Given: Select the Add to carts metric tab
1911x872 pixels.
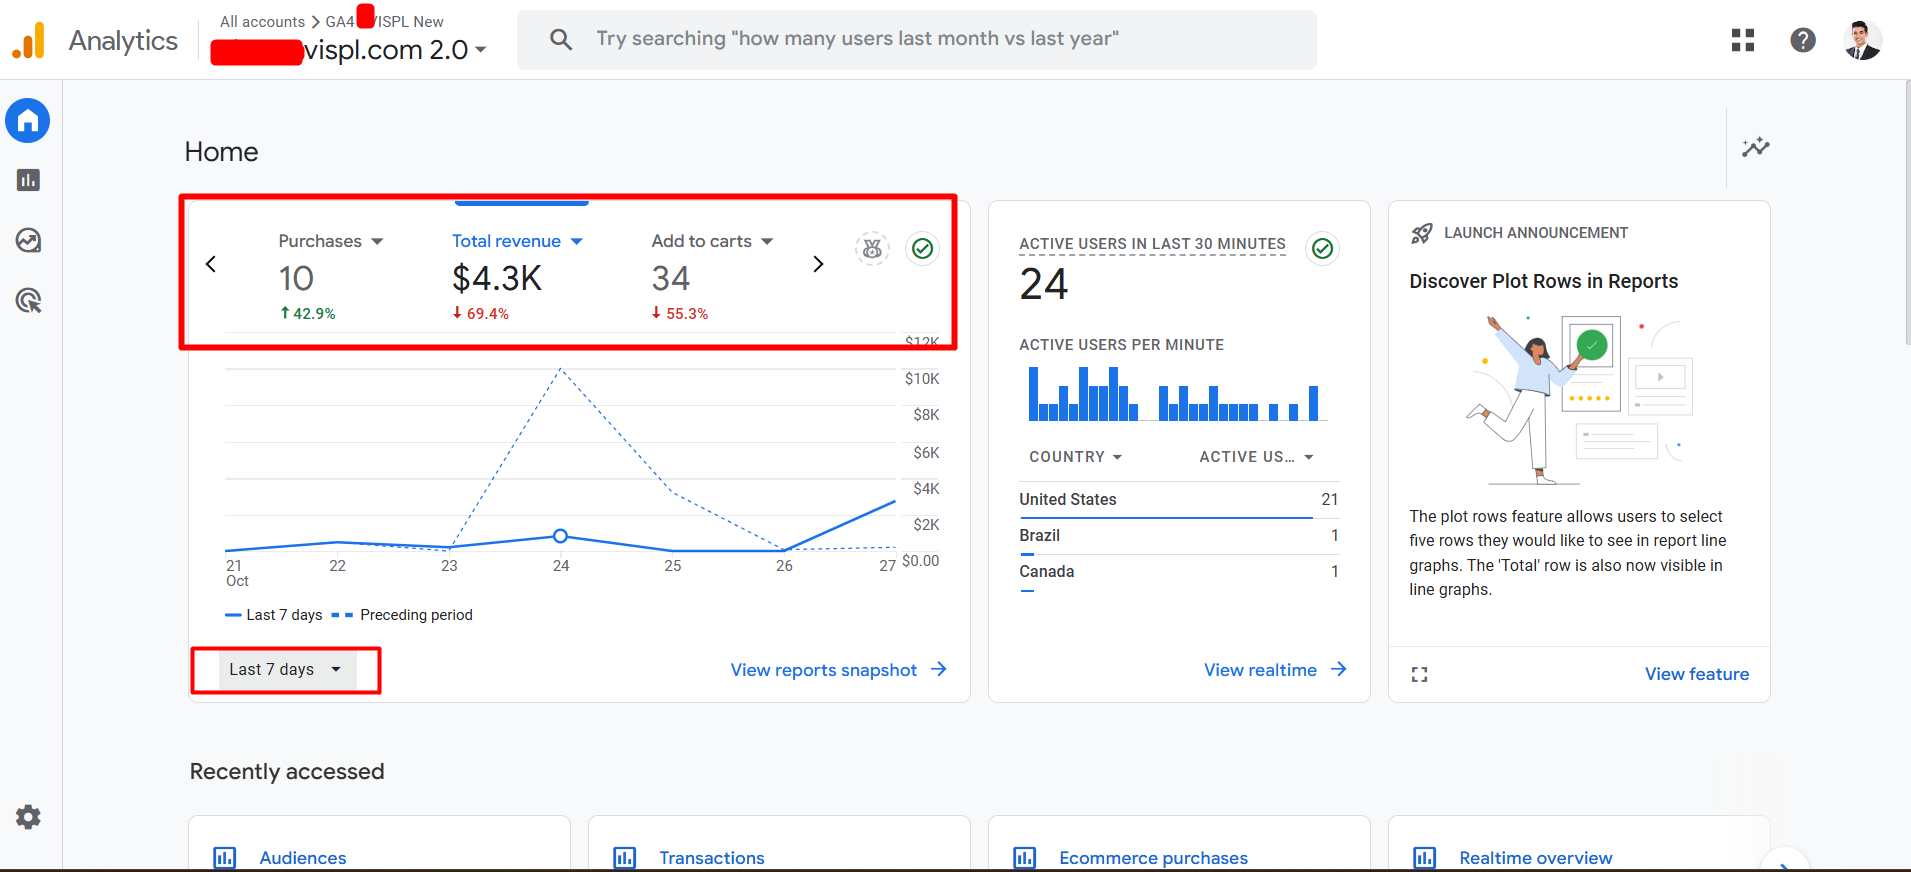Looking at the screenshot, I should click(x=711, y=241).
